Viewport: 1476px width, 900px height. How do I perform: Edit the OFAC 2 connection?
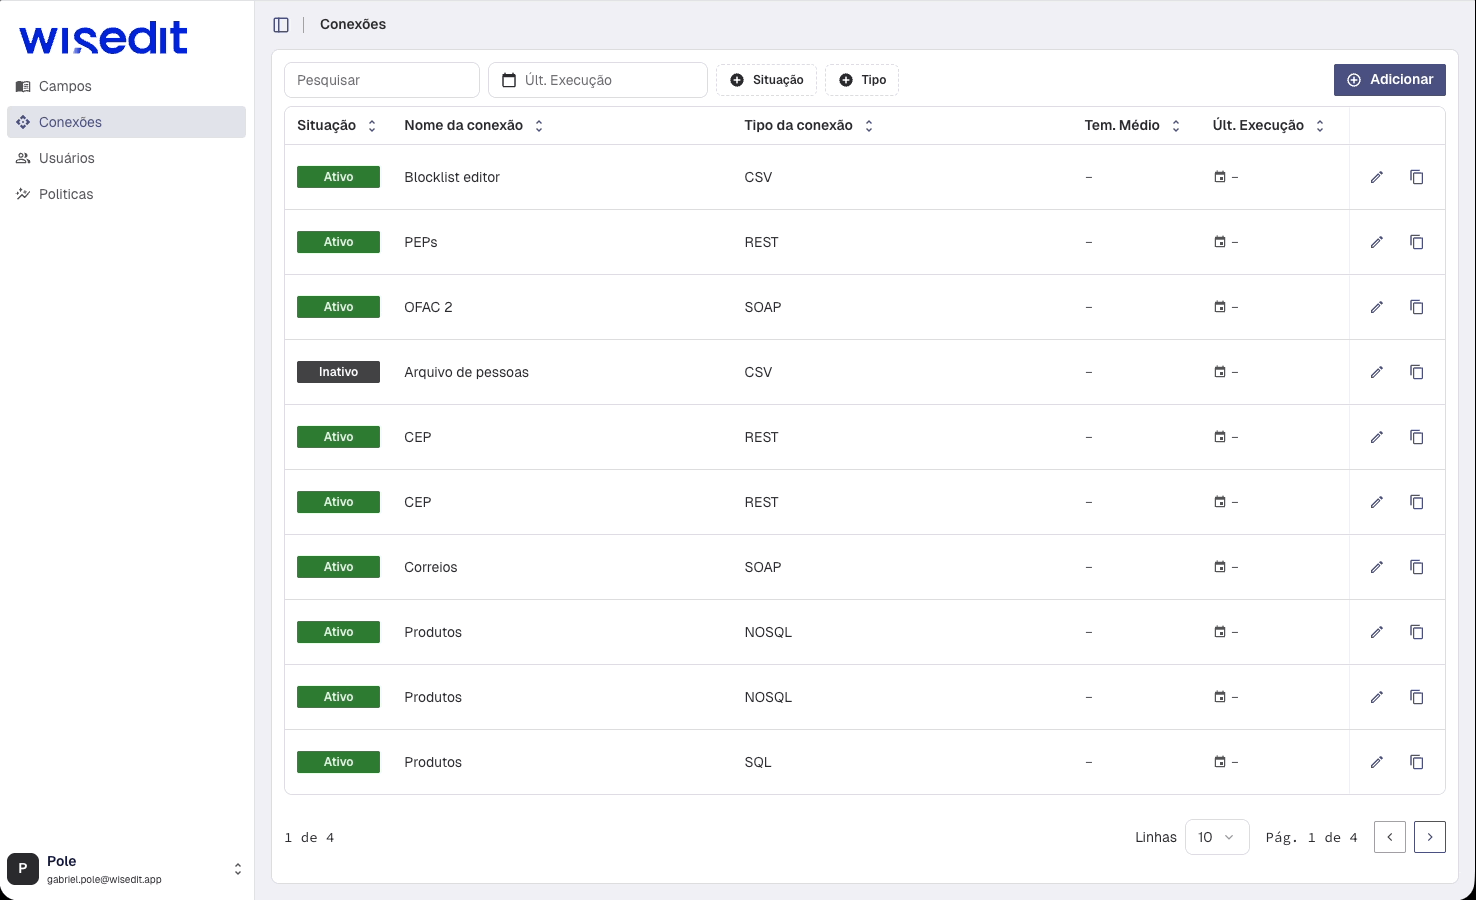pos(1377,307)
